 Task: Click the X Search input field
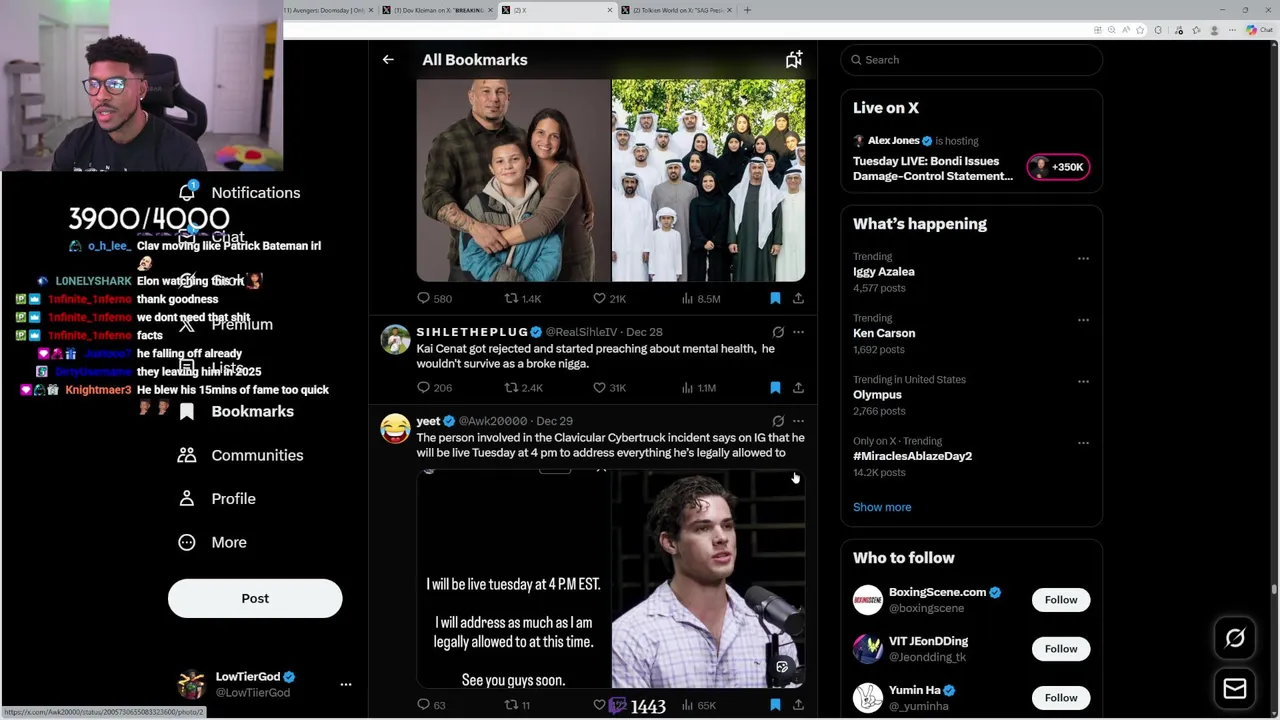pyautogui.click(x=971, y=60)
